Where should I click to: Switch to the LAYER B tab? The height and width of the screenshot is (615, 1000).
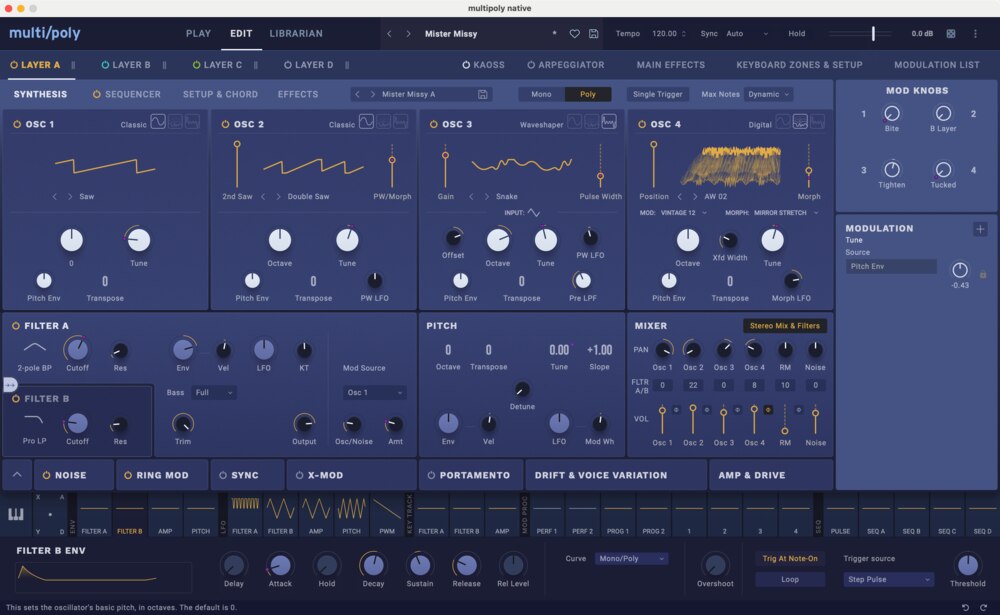pos(128,64)
